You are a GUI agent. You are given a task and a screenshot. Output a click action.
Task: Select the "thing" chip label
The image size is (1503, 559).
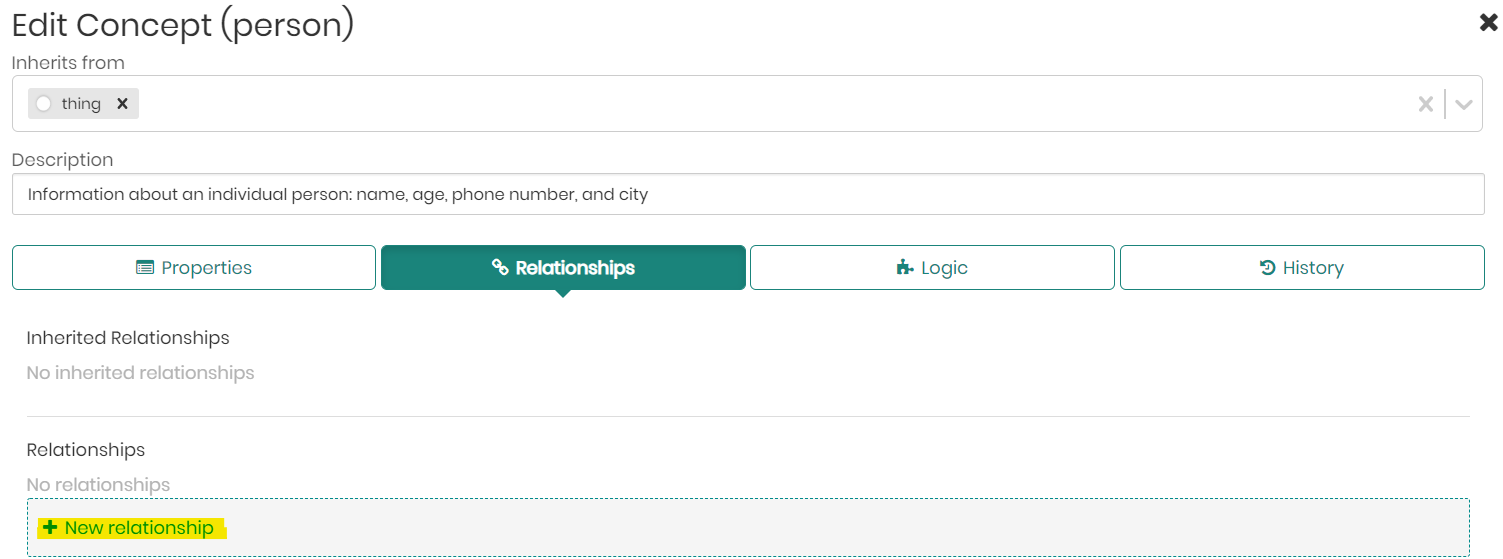pyautogui.click(x=81, y=104)
